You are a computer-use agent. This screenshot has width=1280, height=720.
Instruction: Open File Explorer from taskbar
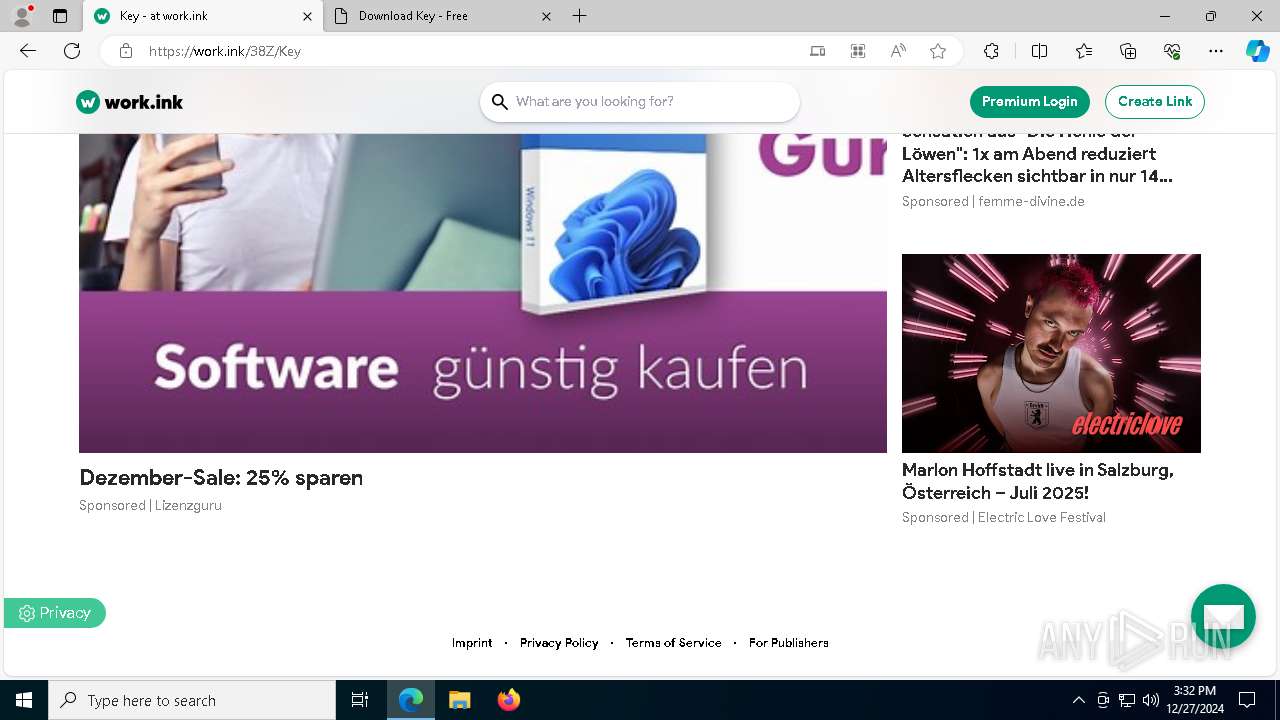459,700
